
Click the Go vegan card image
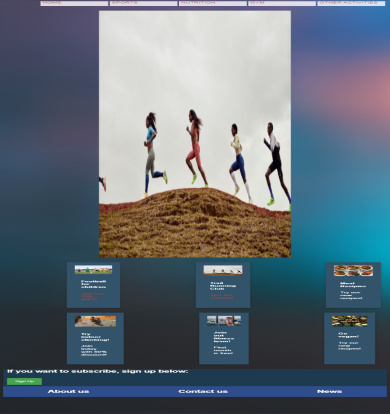coord(349,321)
